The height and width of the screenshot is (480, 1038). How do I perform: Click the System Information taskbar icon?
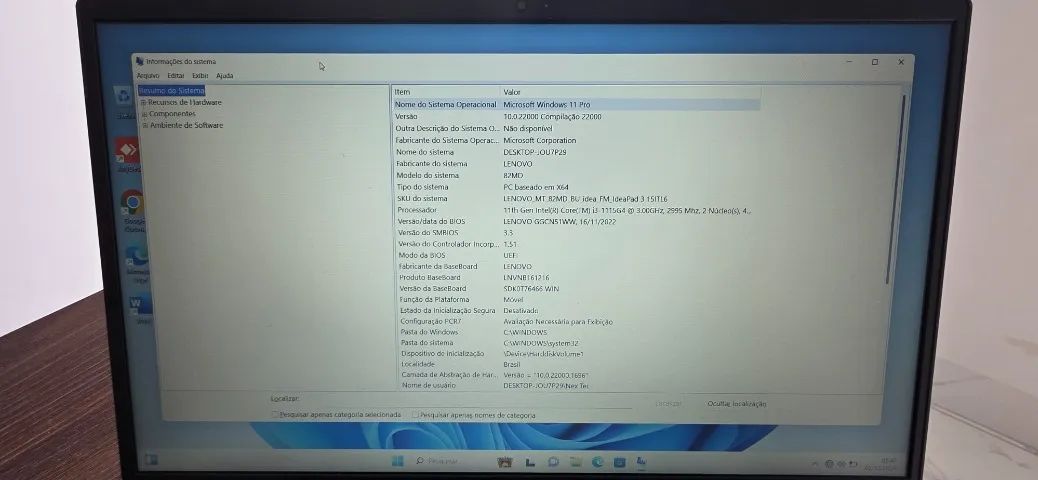click(x=641, y=461)
